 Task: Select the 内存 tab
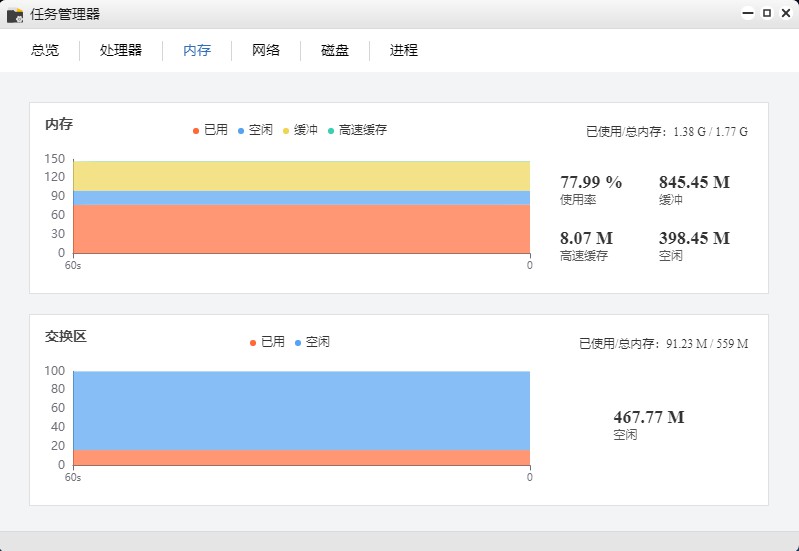point(197,50)
